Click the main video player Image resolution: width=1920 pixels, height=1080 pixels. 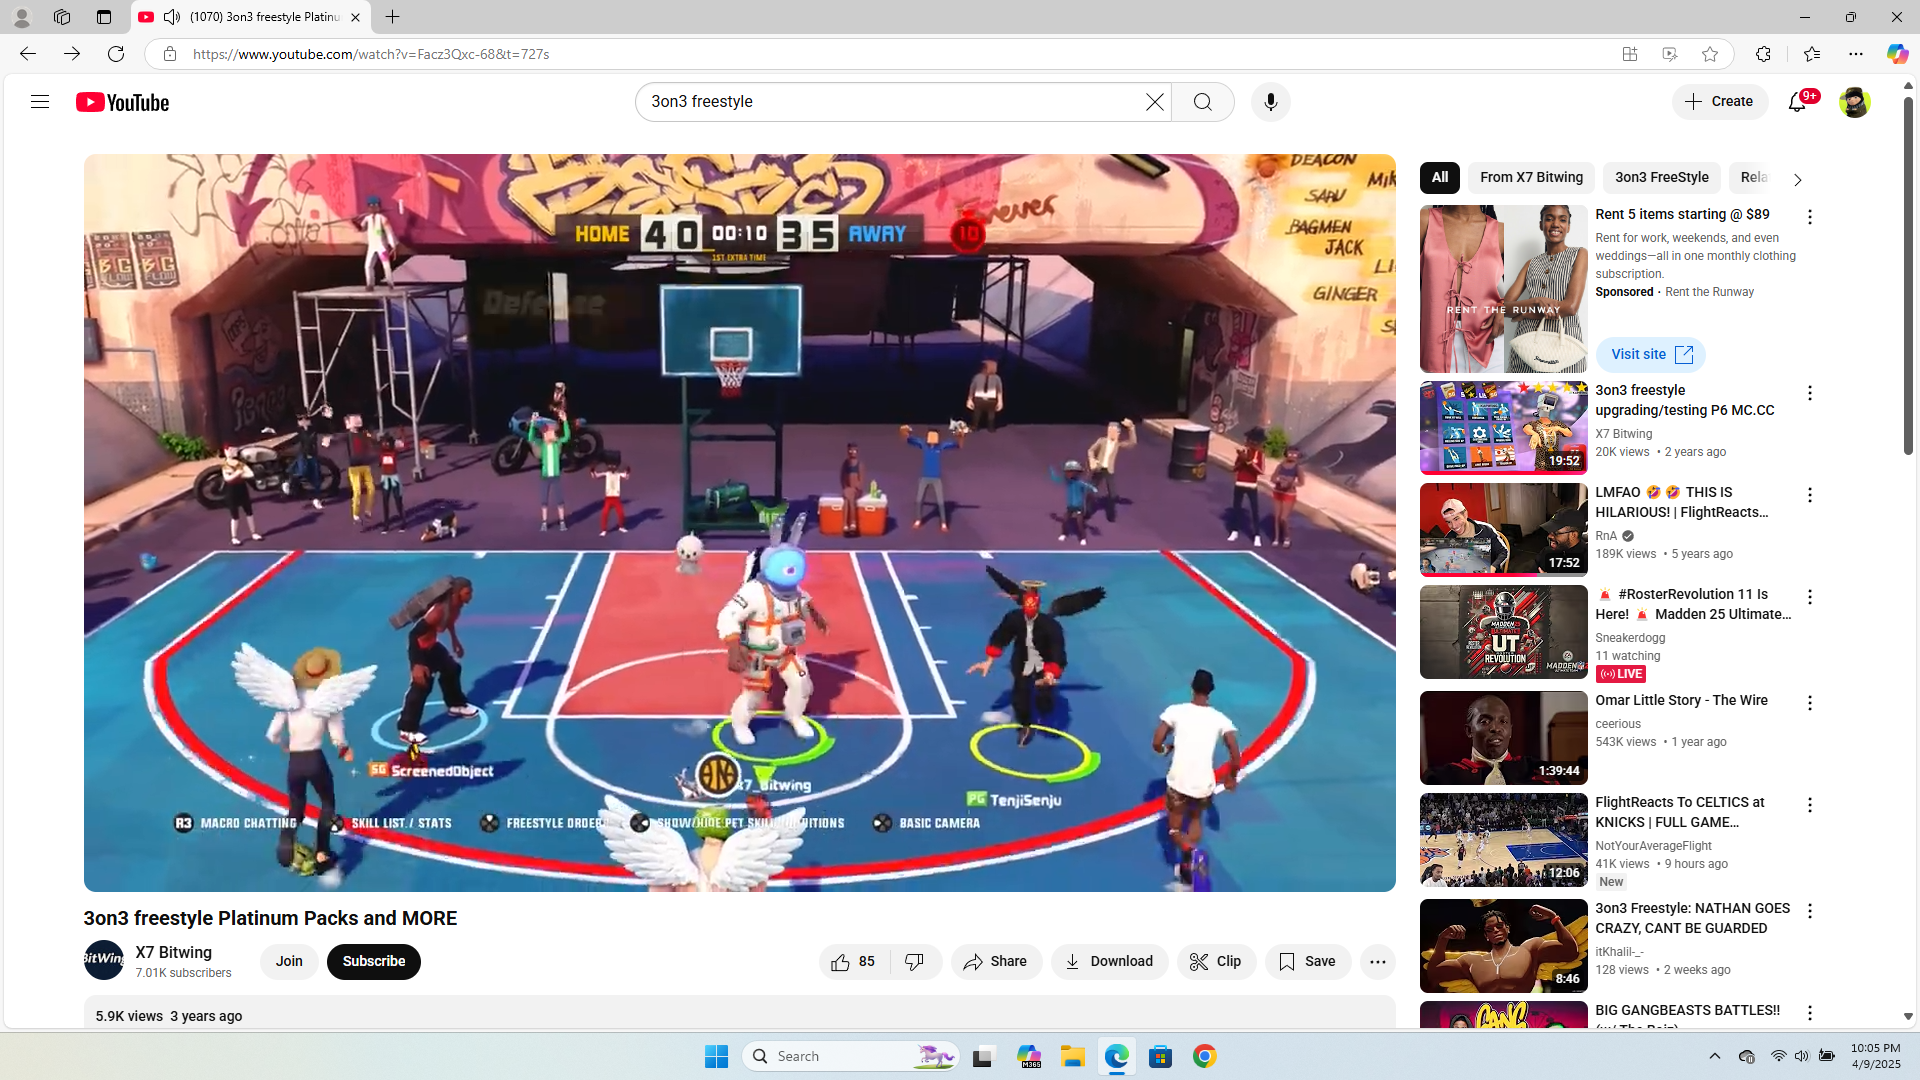(x=740, y=522)
